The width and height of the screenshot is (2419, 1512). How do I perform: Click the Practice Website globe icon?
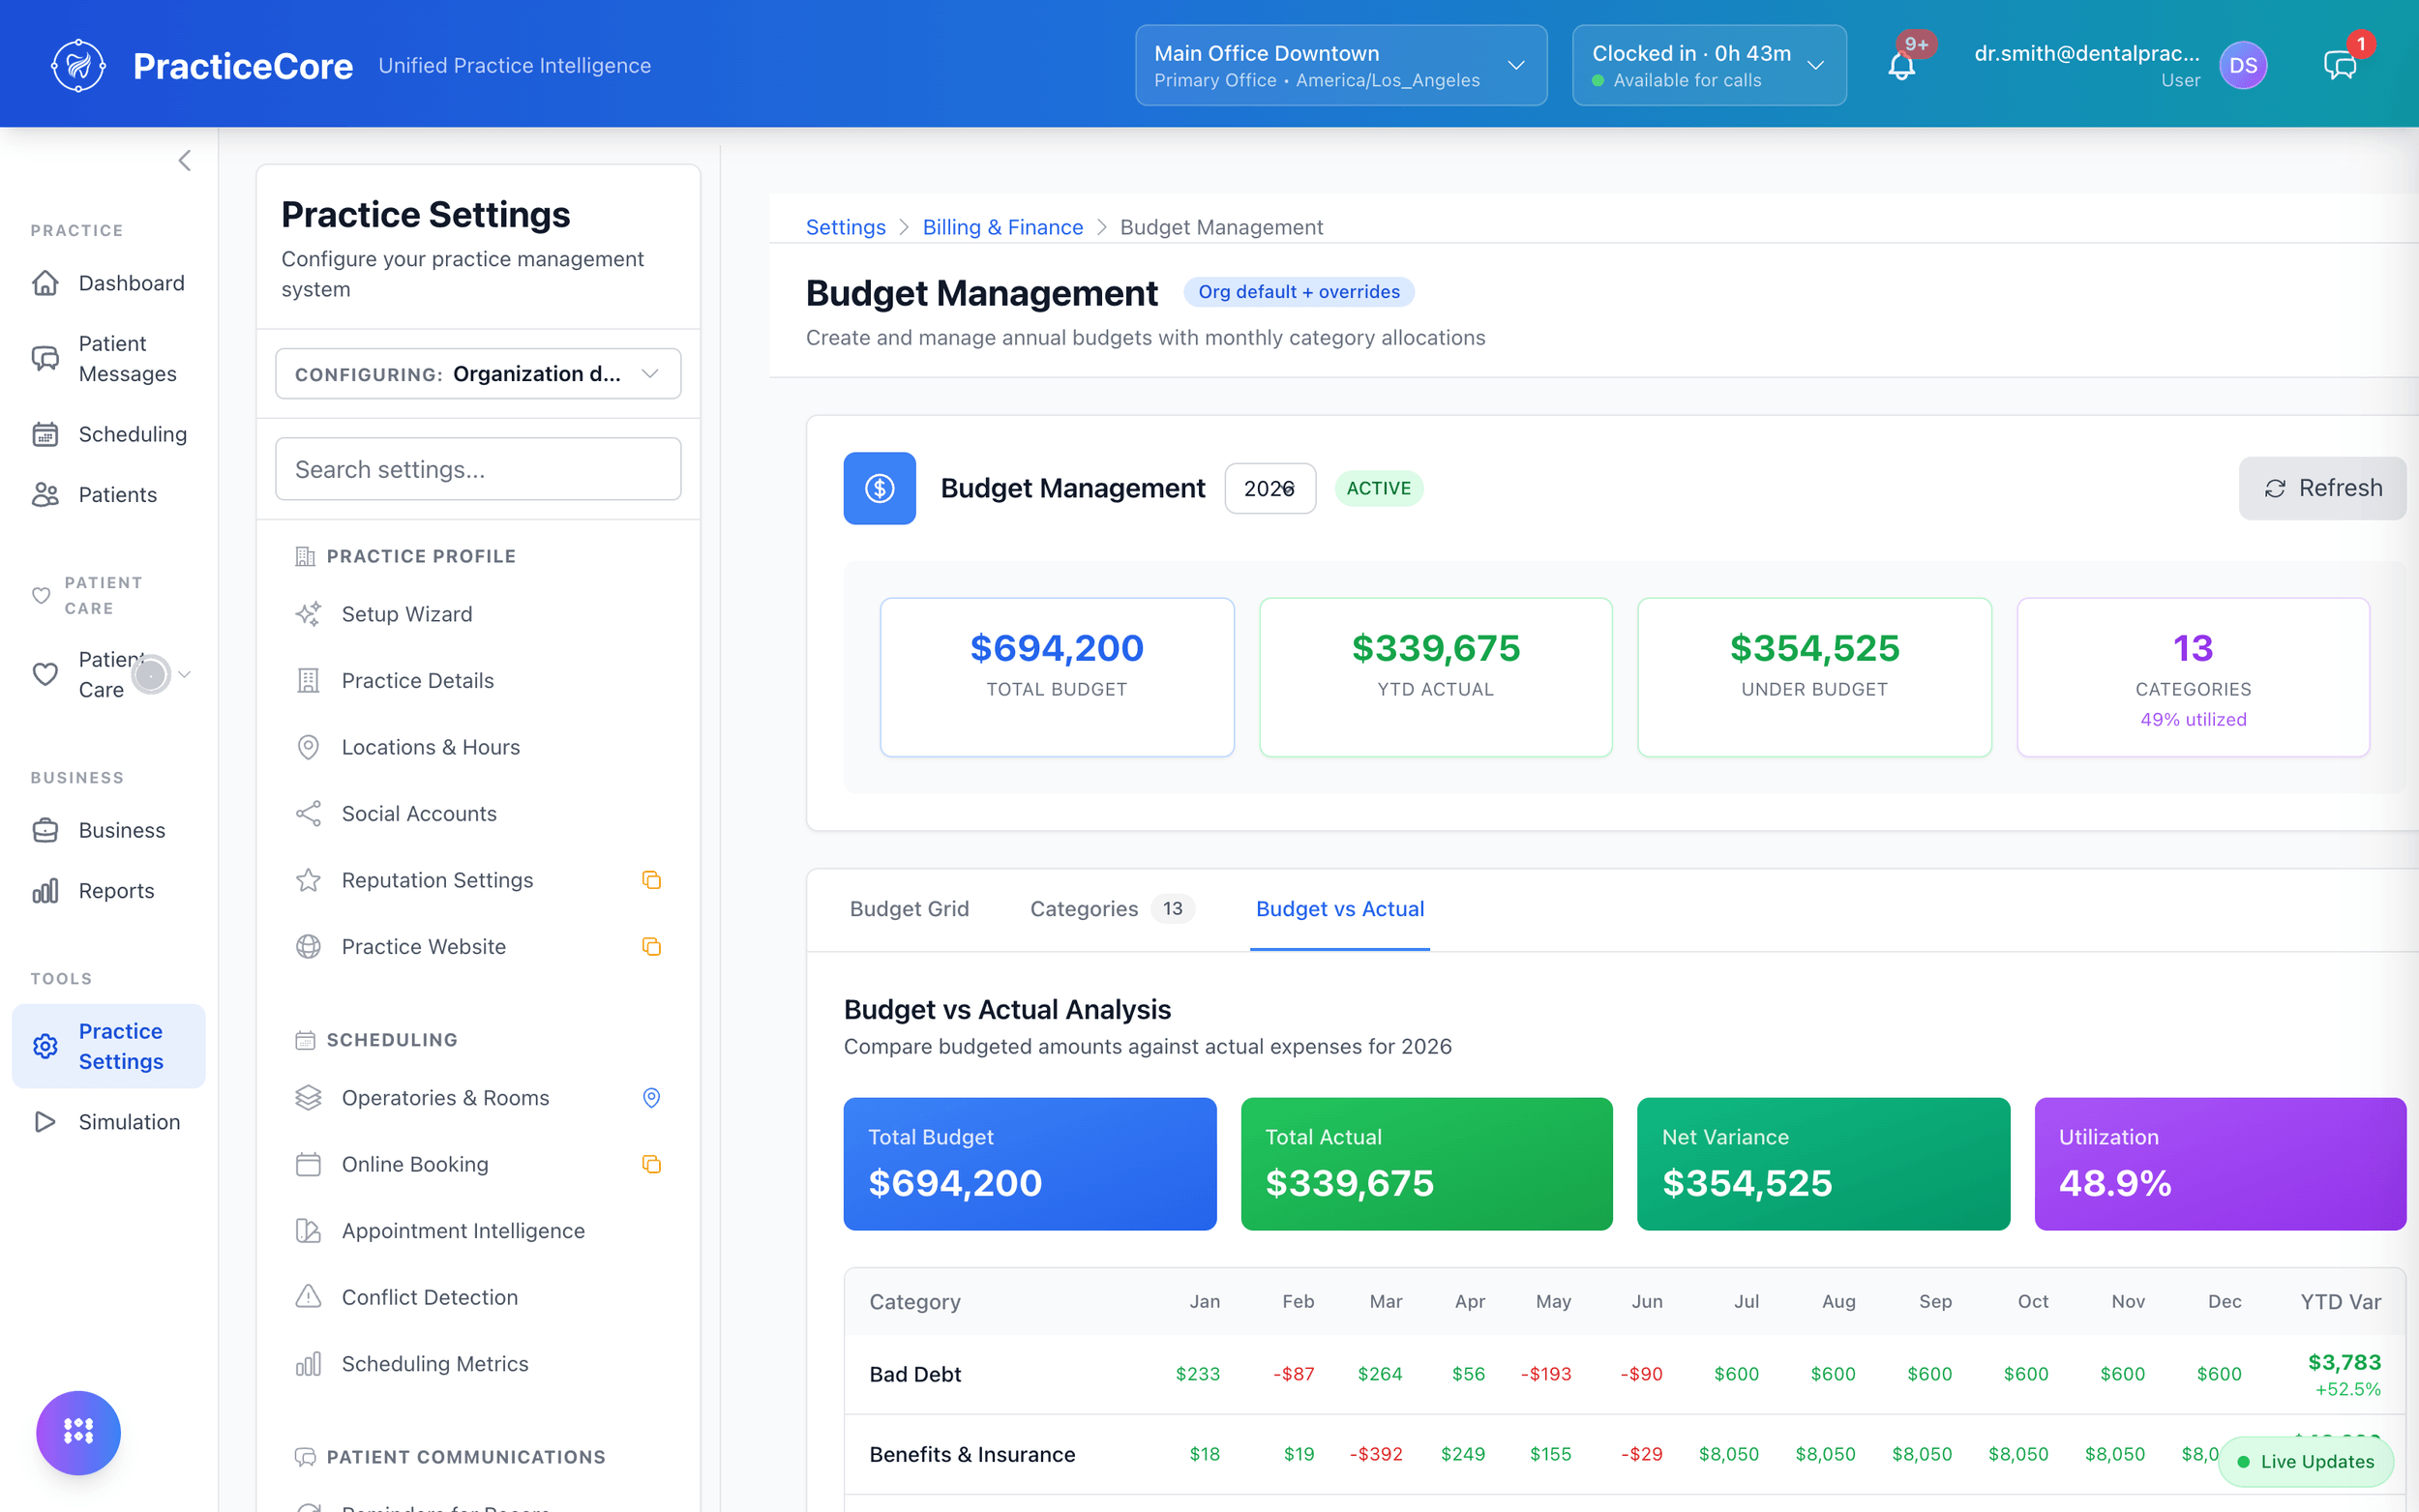pyautogui.click(x=308, y=946)
